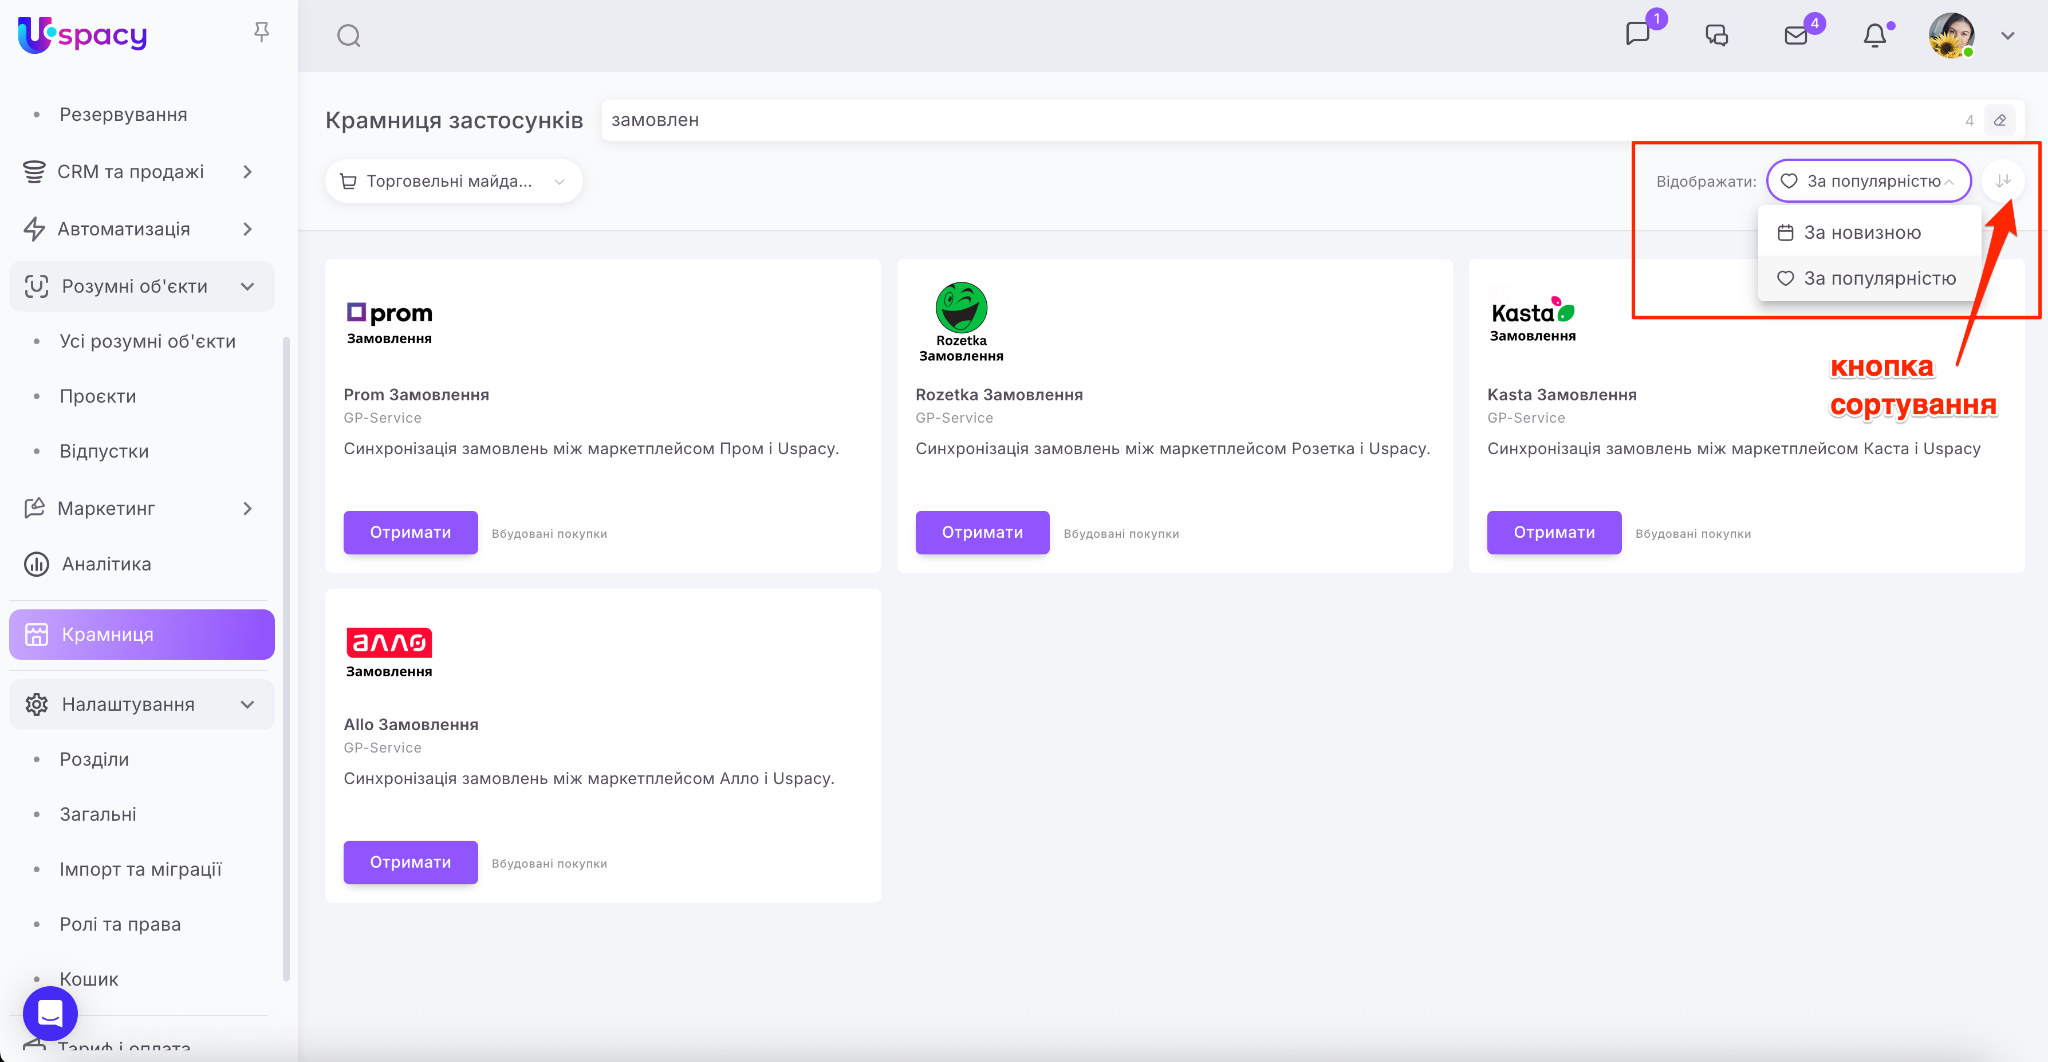Open the support chat bubble widget

50,1013
